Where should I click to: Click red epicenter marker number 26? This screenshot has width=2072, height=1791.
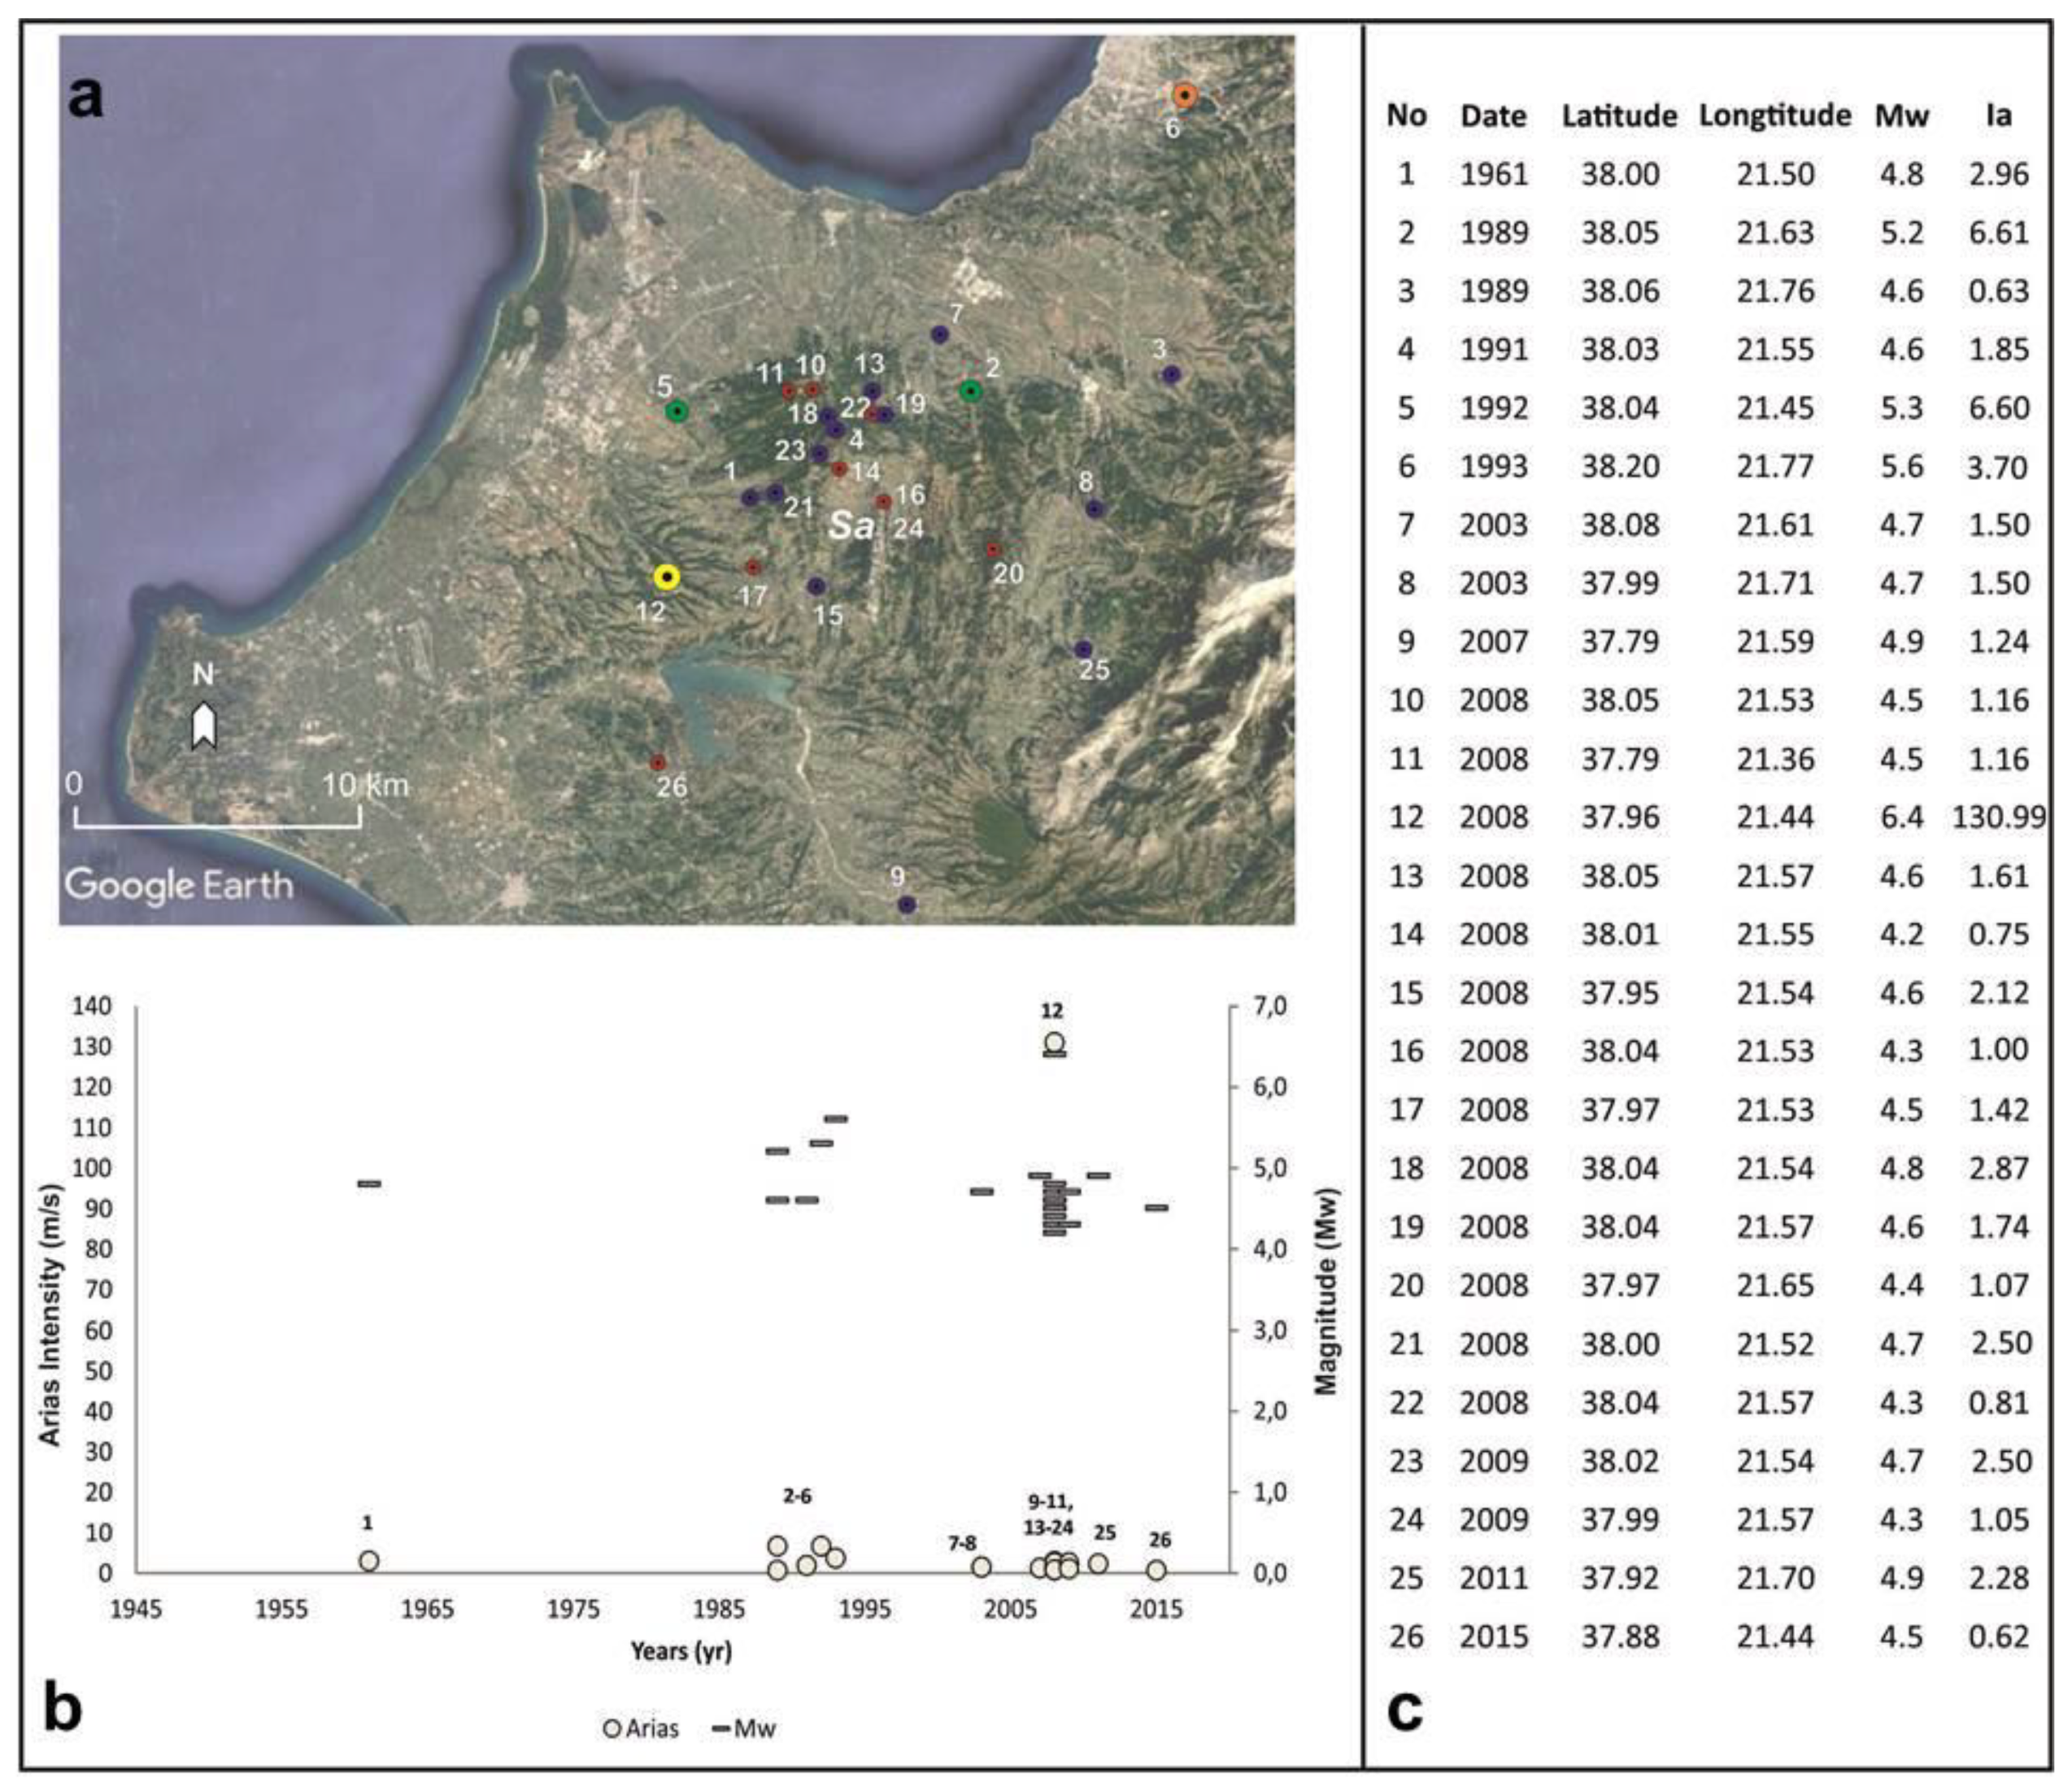click(657, 762)
